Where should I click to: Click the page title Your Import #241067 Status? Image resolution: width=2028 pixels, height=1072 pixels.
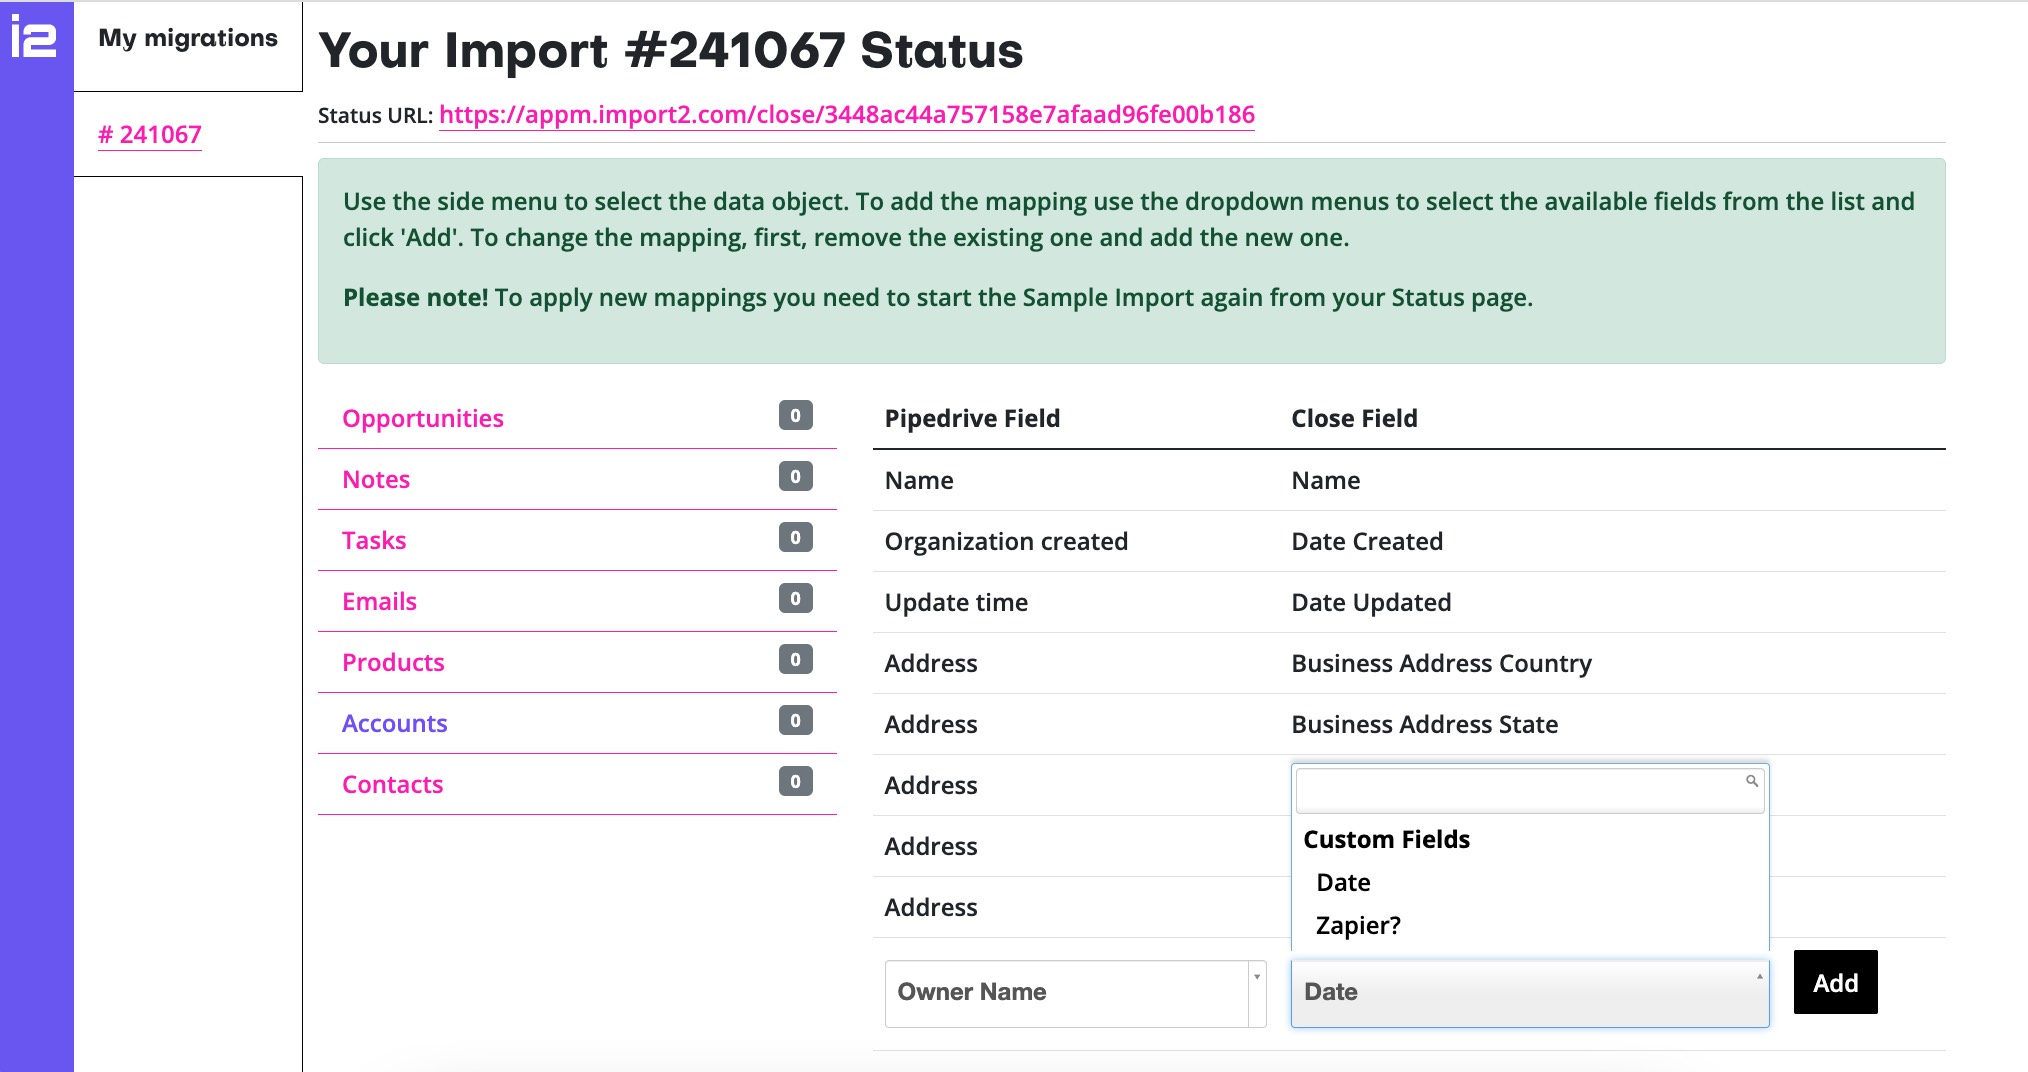coord(671,50)
